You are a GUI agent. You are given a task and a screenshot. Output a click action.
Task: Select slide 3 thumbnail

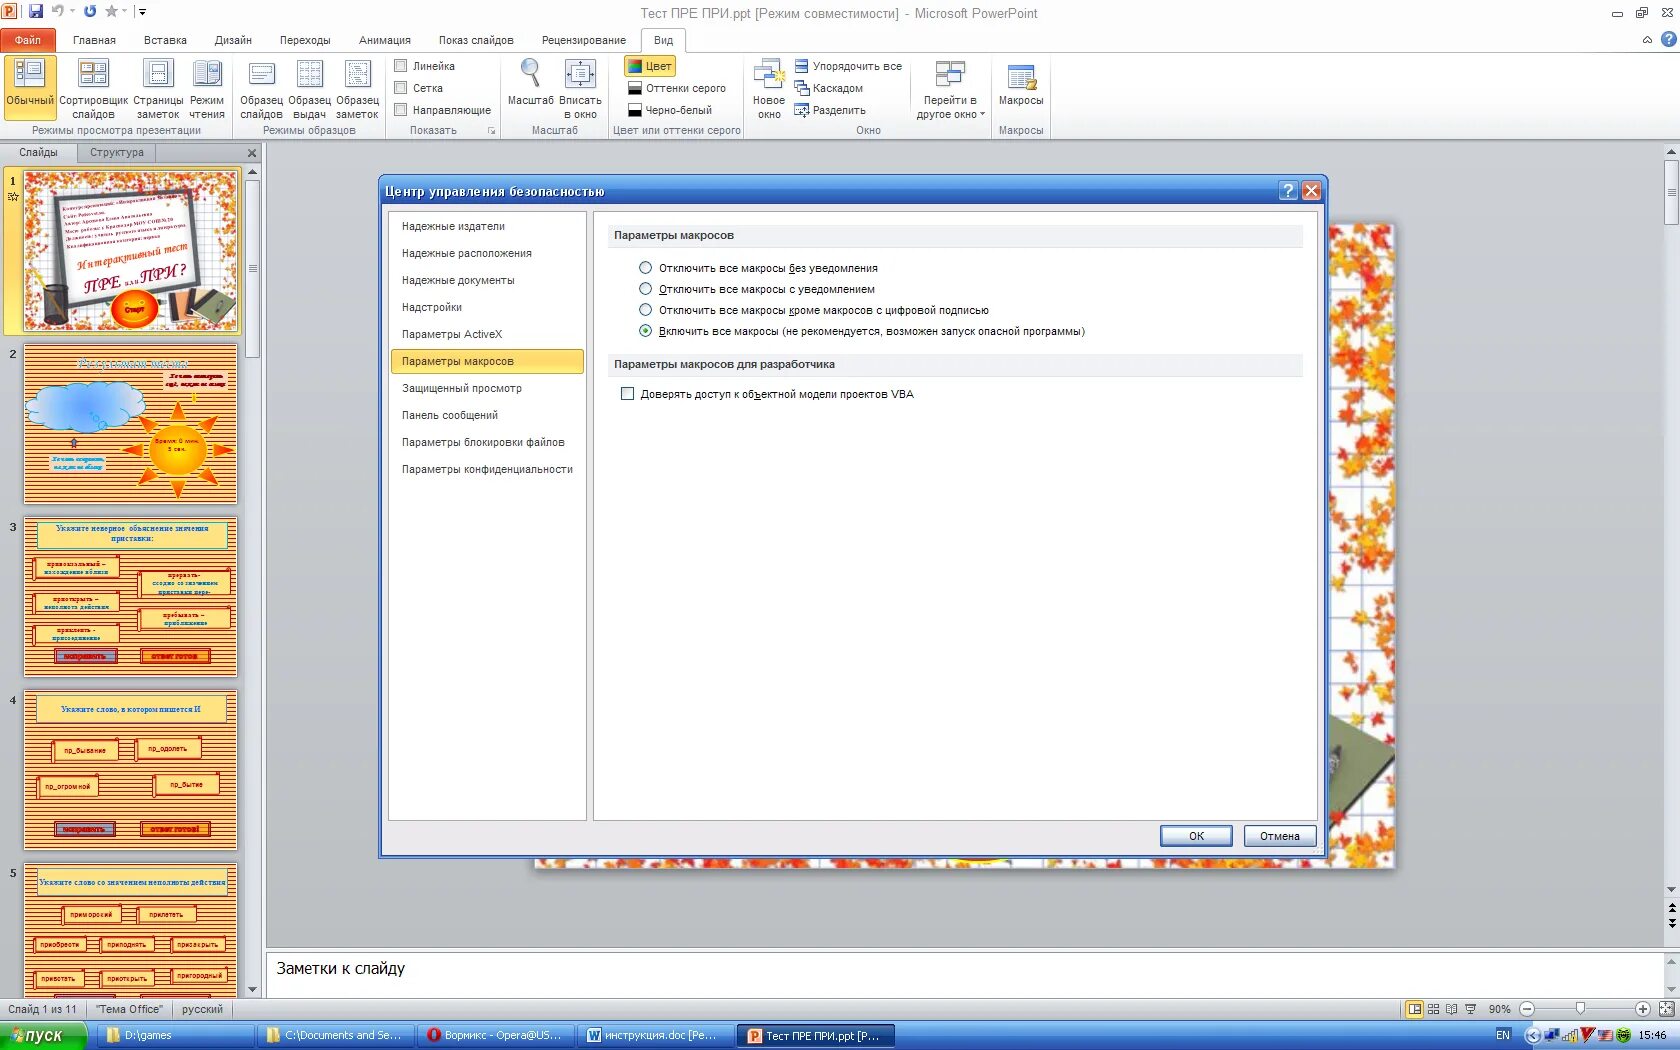click(131, 597)
